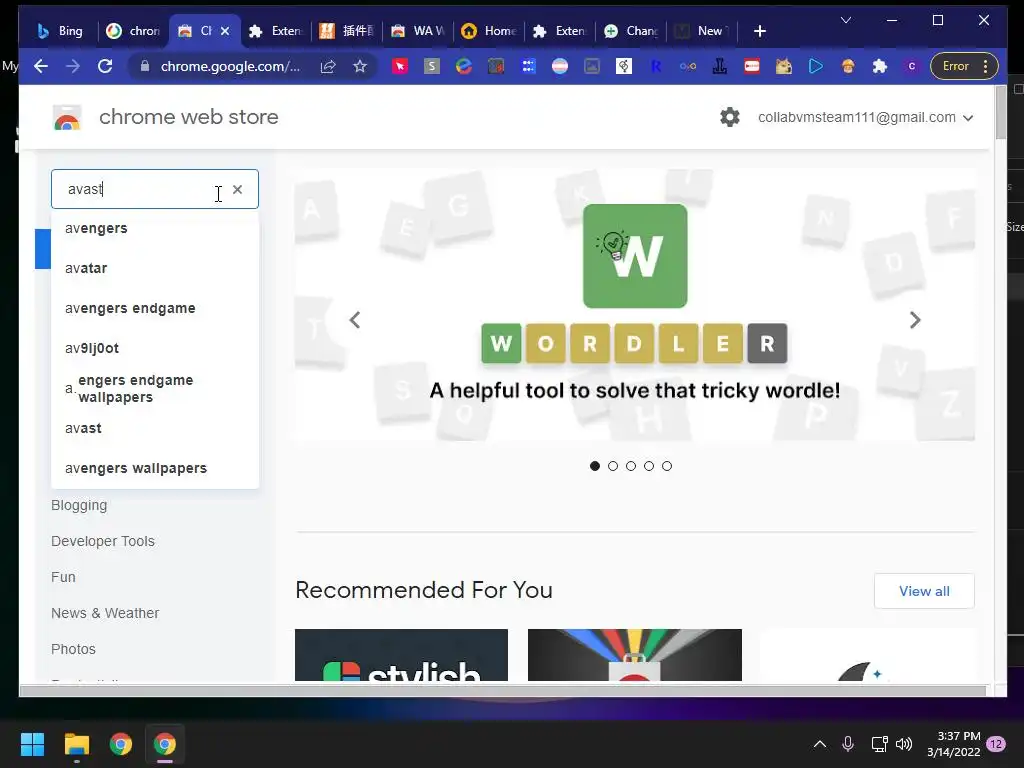This screenshot has width=1024, height=768.
Task: Click the browser forward arrow
Action: point(72,66)
